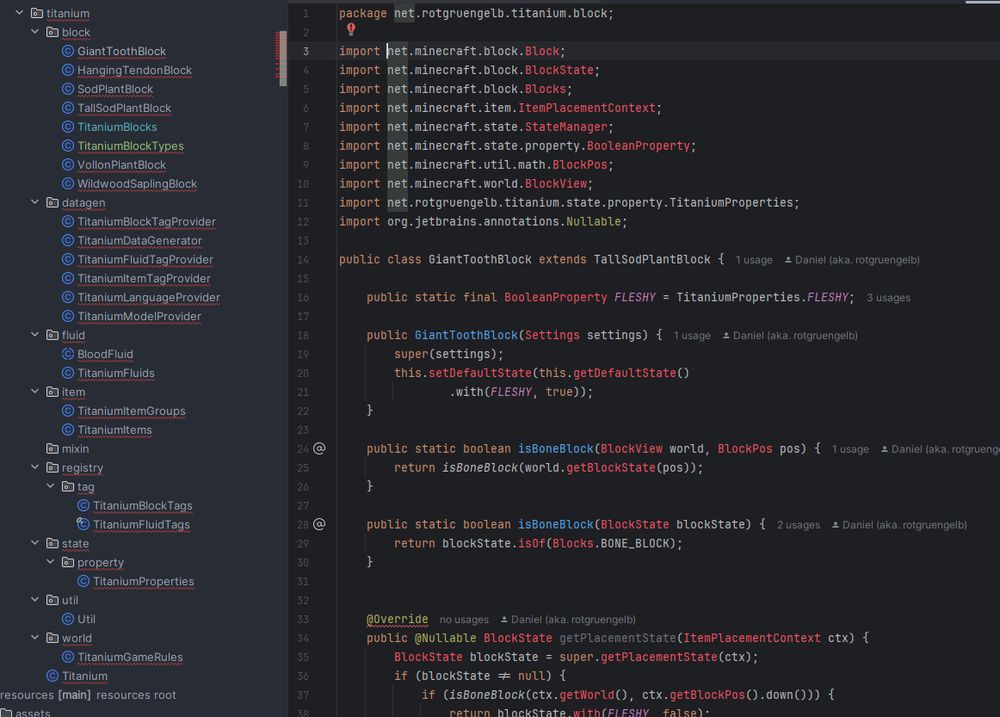Click TitaniumProperties import on line 11
Viewport: 1000px width, 717px height.
tap(731, 202)
